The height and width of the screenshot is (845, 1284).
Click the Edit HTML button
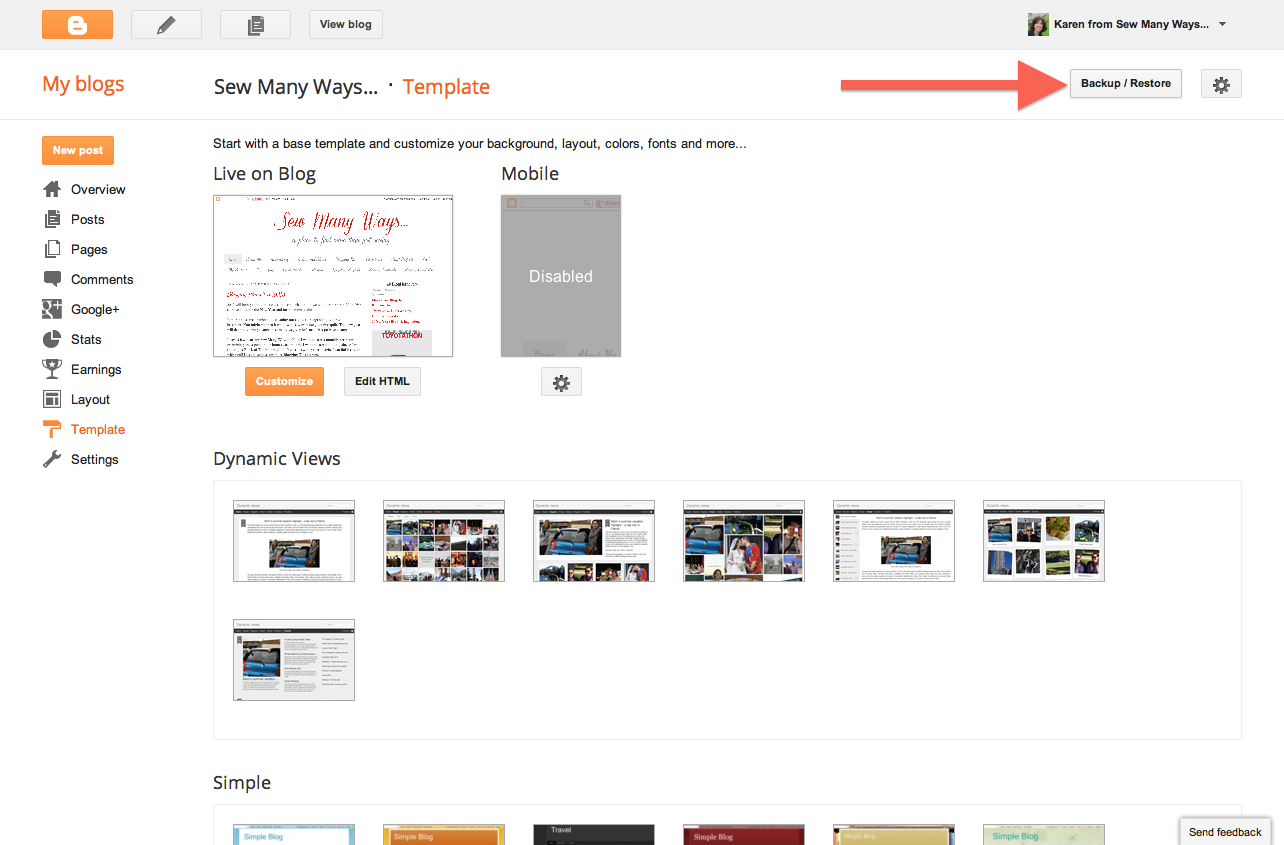point(381,381)
